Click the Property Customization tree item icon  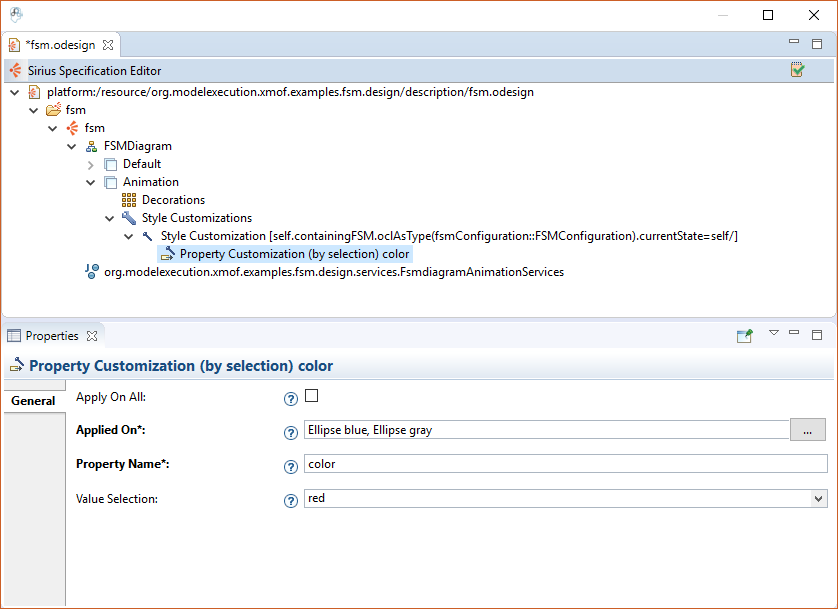[167, 254]
